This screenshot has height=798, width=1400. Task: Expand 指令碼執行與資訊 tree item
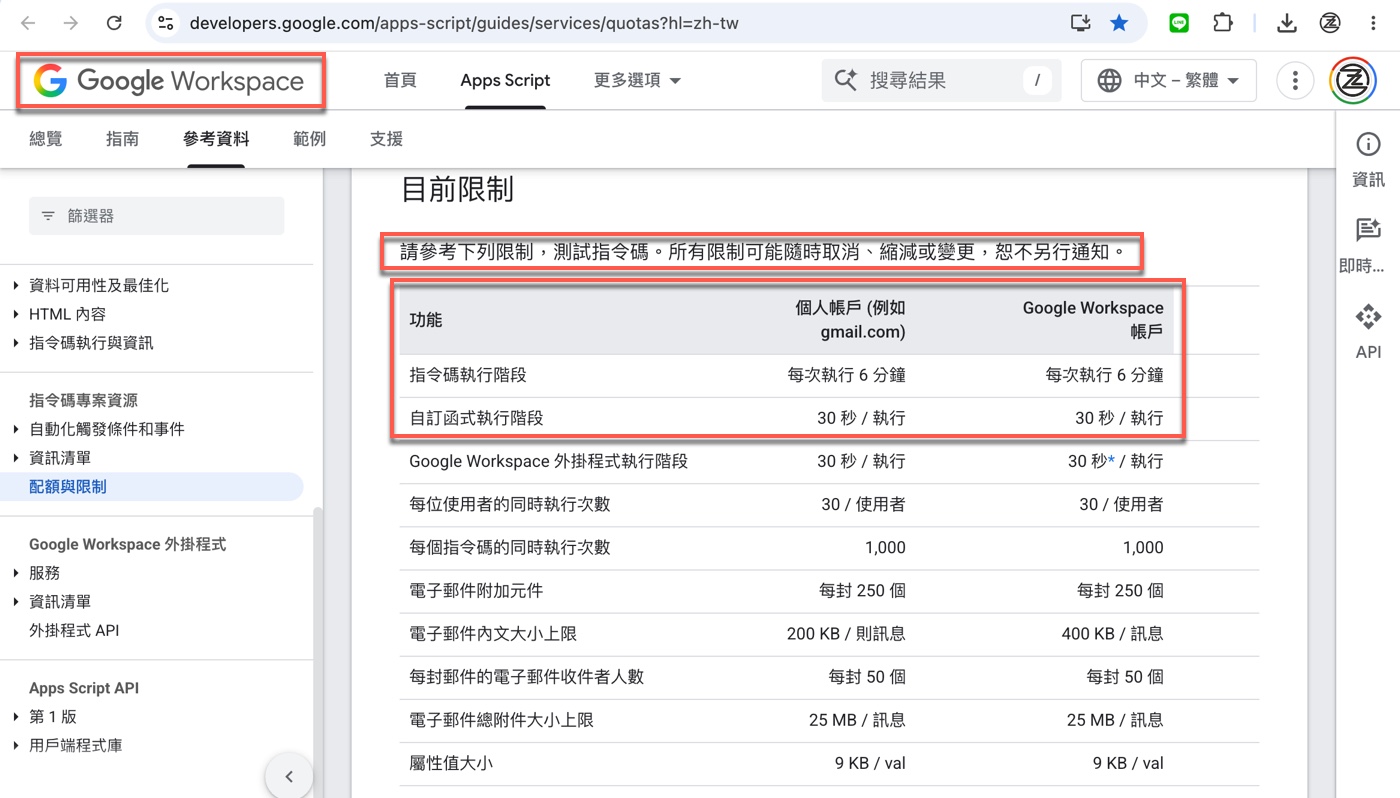[x=16, y=344]
